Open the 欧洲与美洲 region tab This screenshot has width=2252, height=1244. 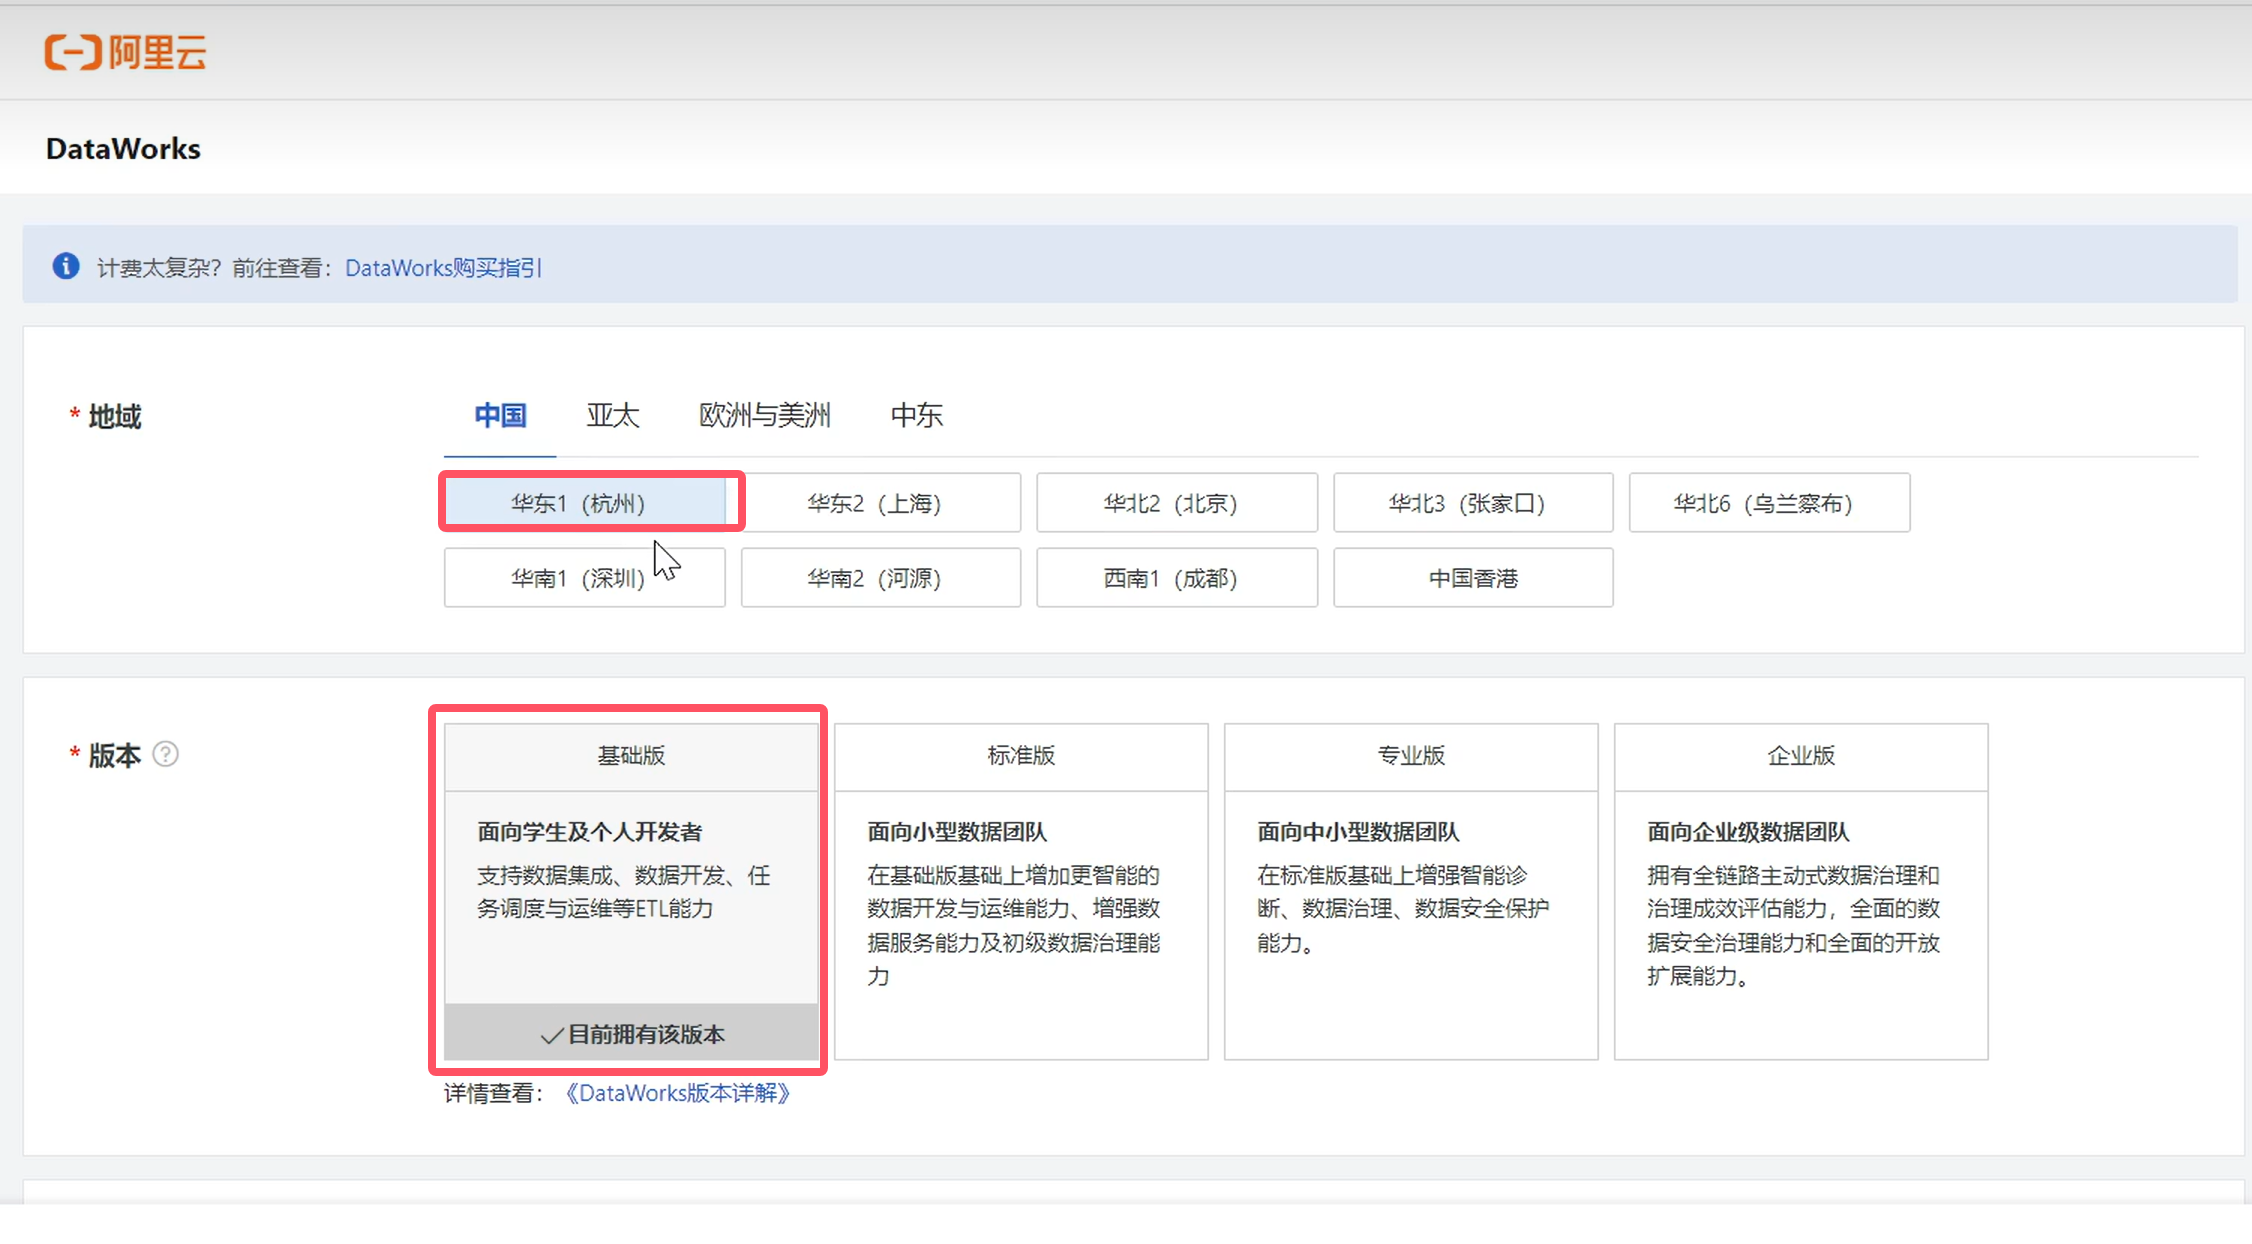click(764, 415)
